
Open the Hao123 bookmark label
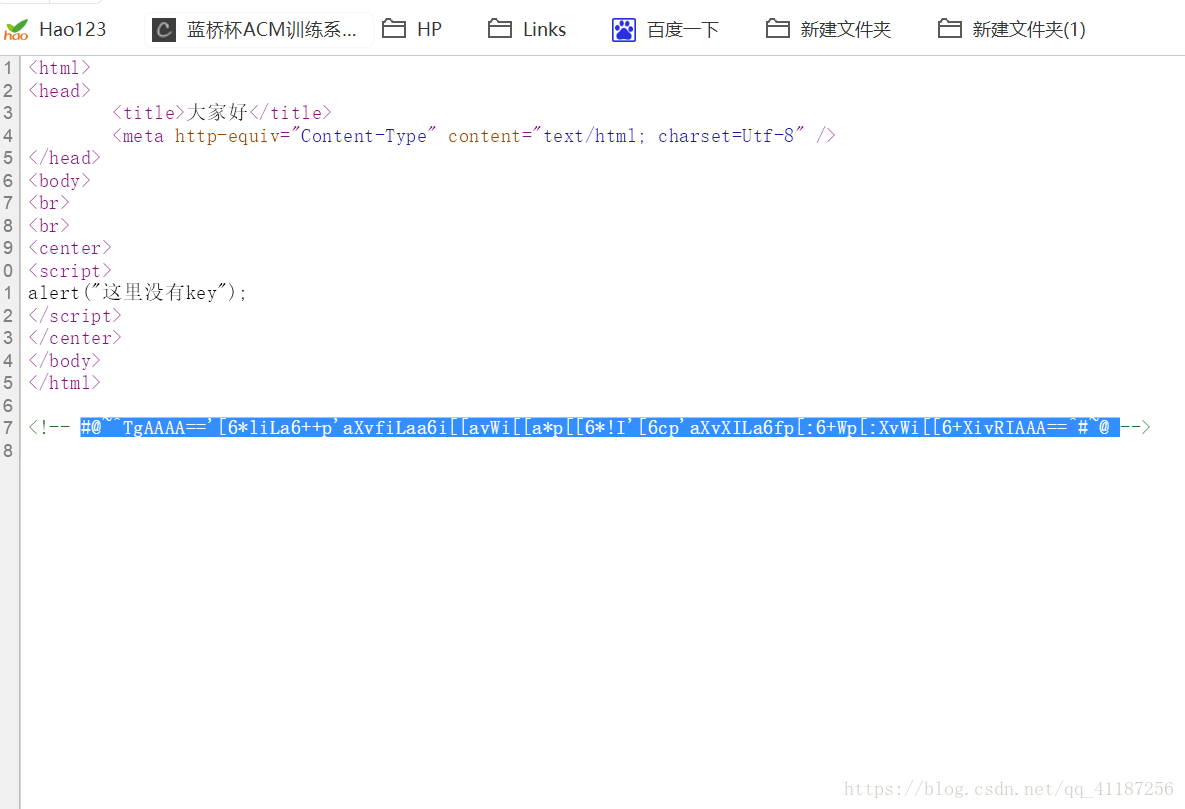[73, 29]
